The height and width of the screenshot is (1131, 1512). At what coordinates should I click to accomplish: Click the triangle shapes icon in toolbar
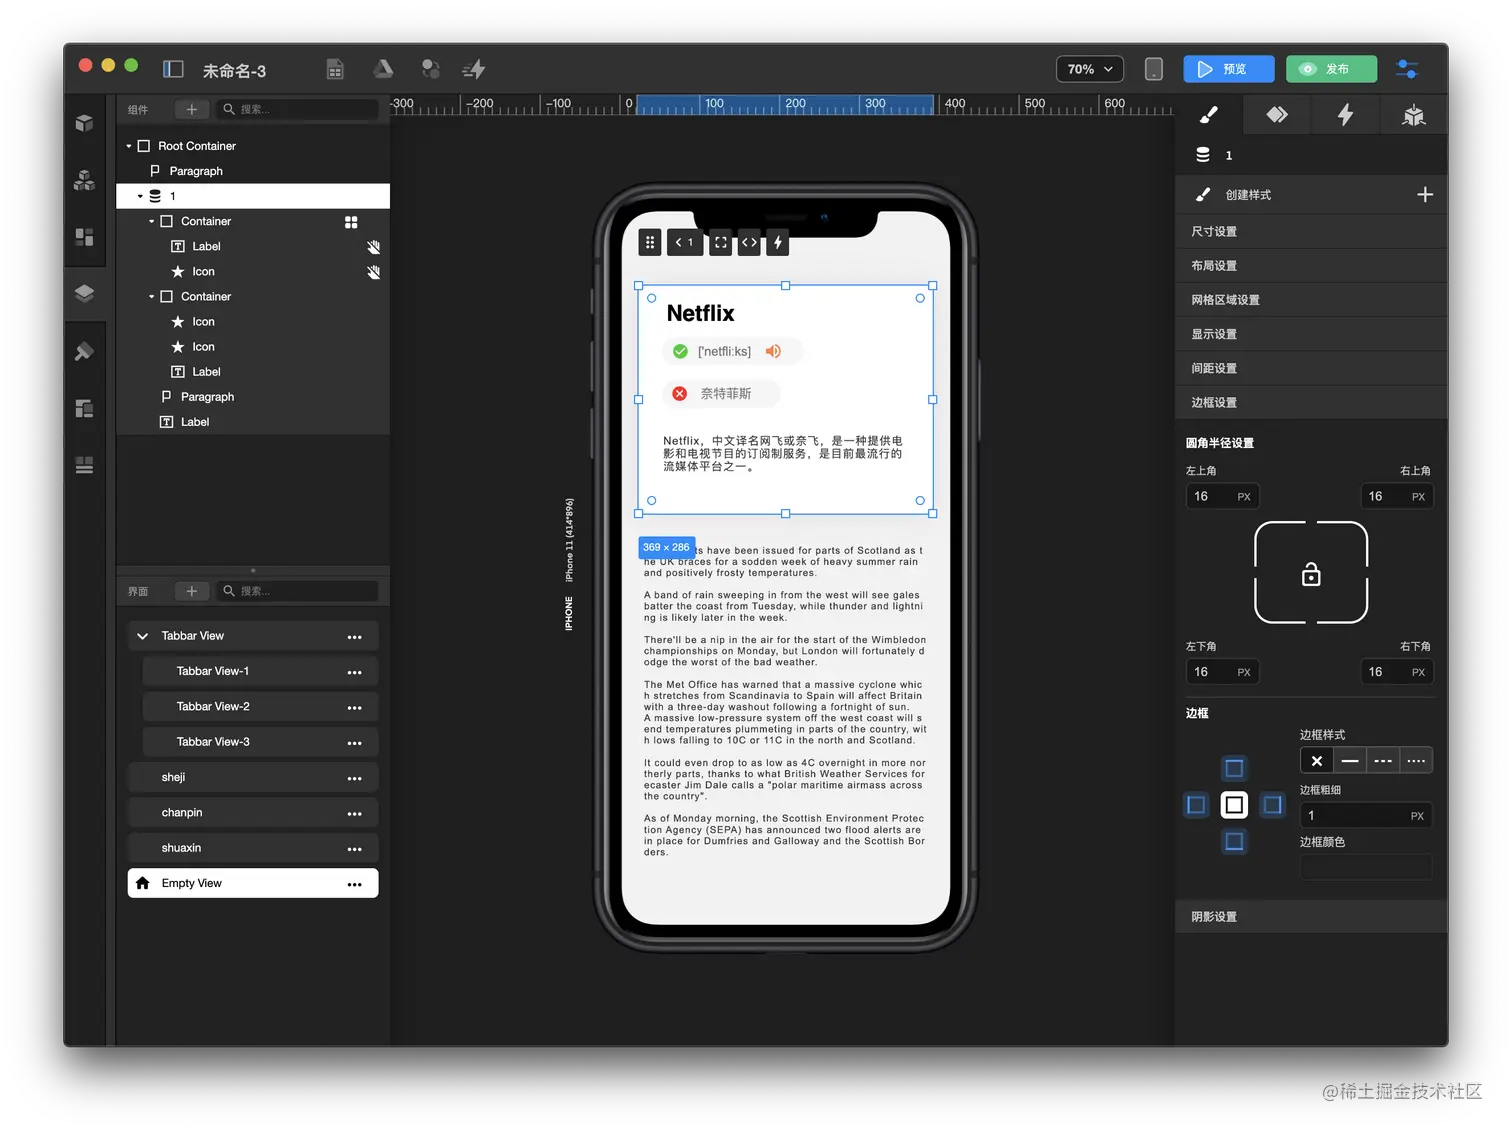383,69
